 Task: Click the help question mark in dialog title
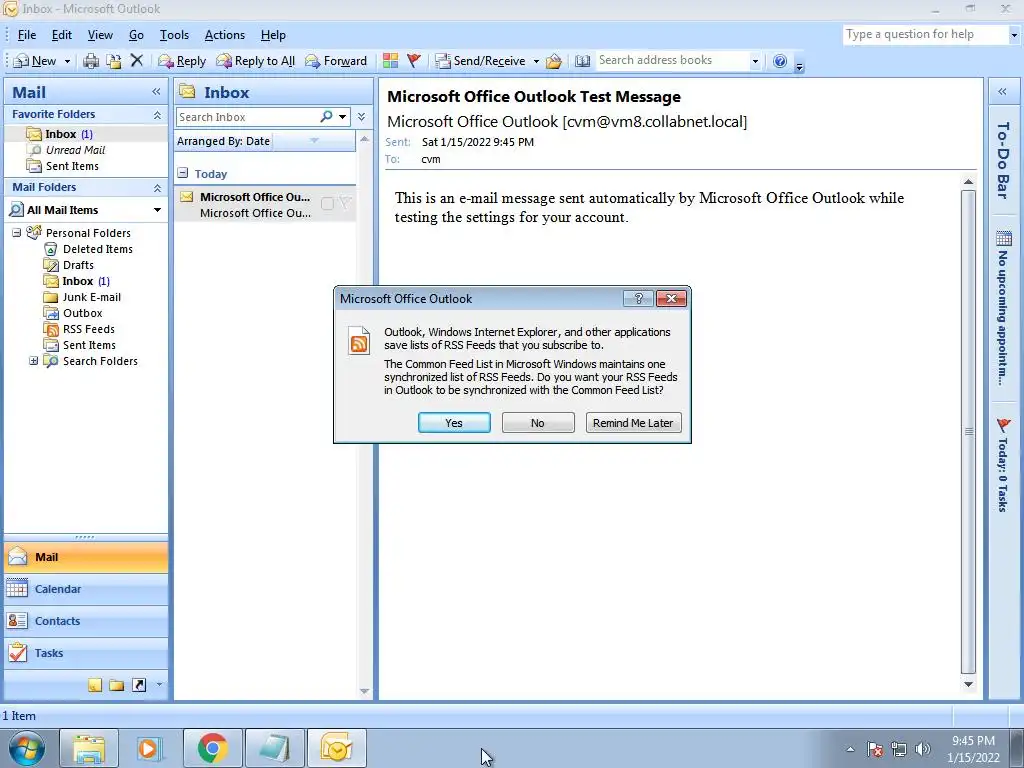point(639,298)
